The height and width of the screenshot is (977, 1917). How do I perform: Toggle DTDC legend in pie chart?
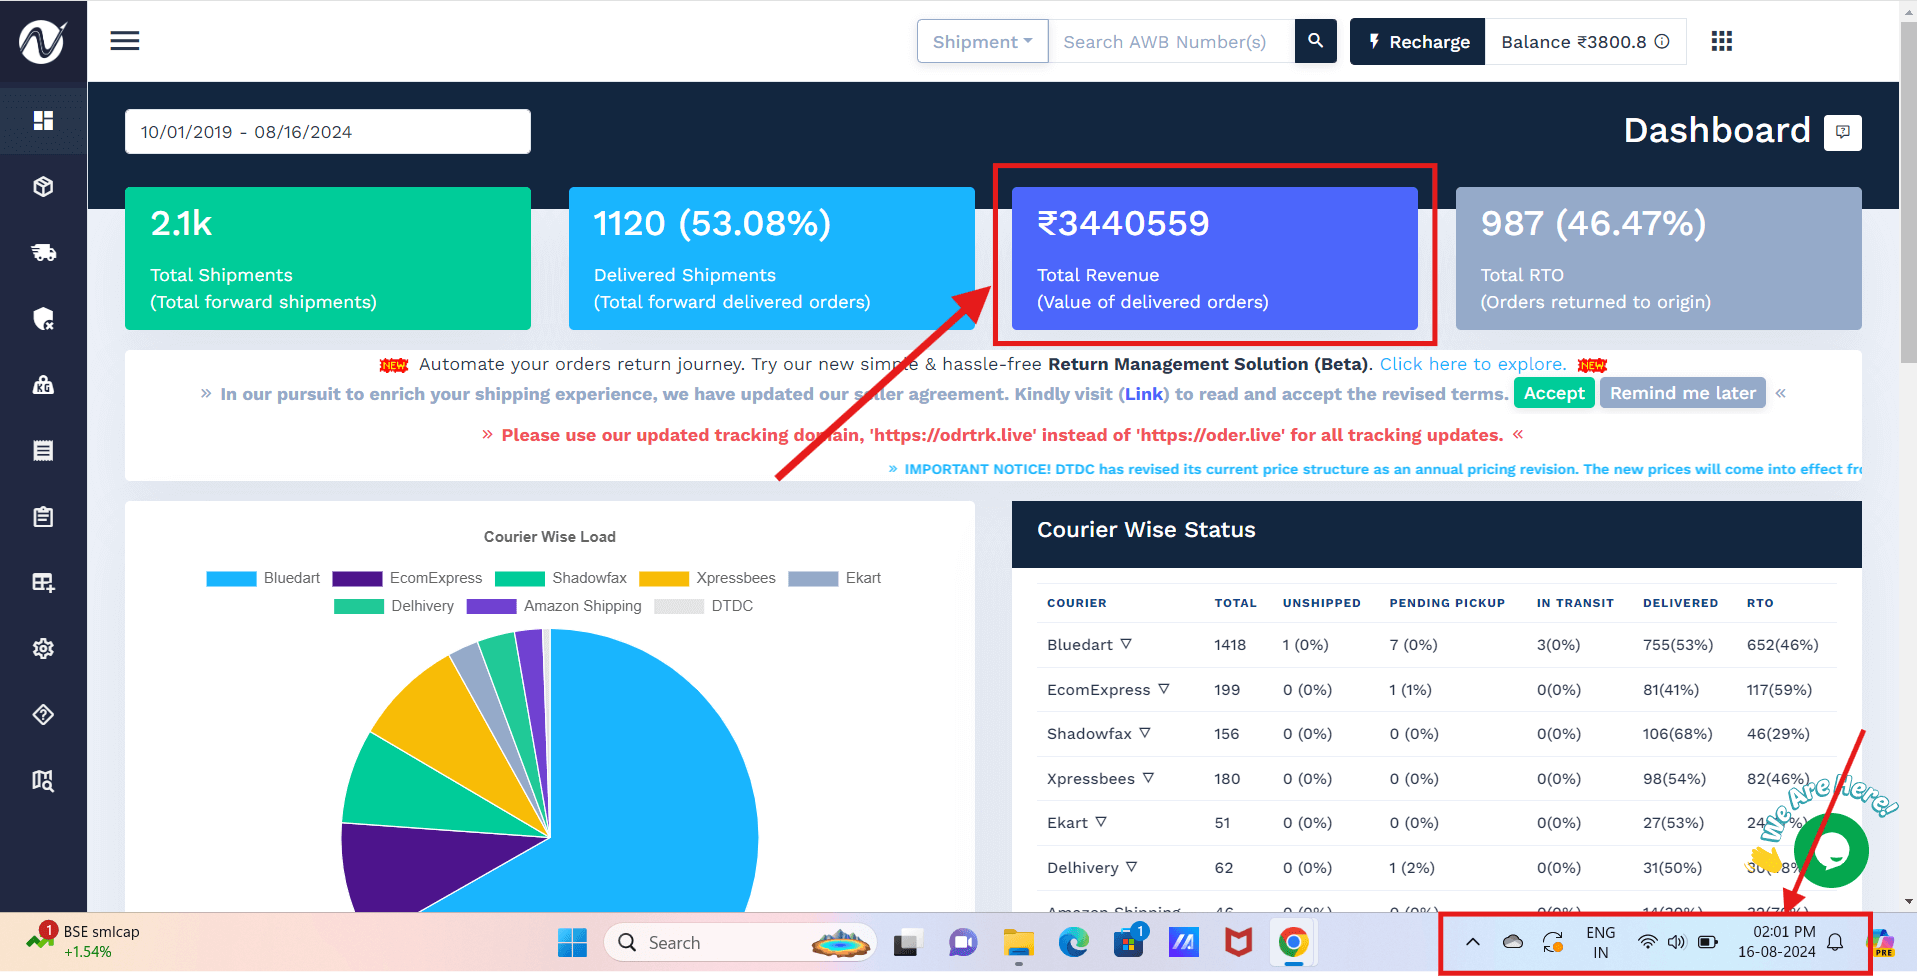pos(704,606)
